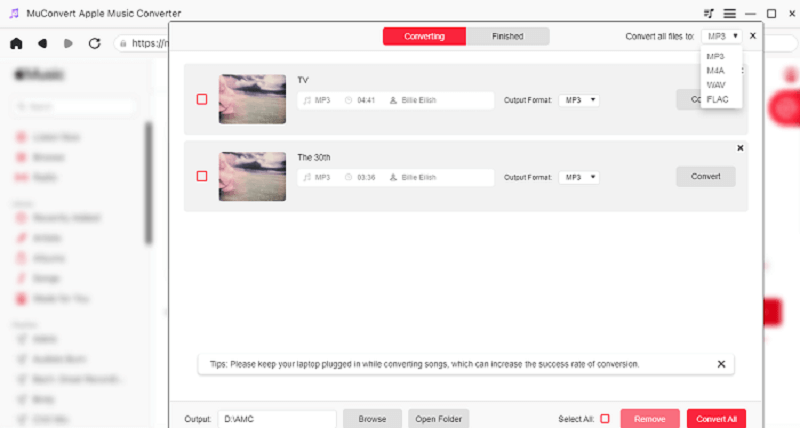The width and height of the screenshot is (800, 428).
Task: Check the checkbox for the TV track
Action: [202, 100]
